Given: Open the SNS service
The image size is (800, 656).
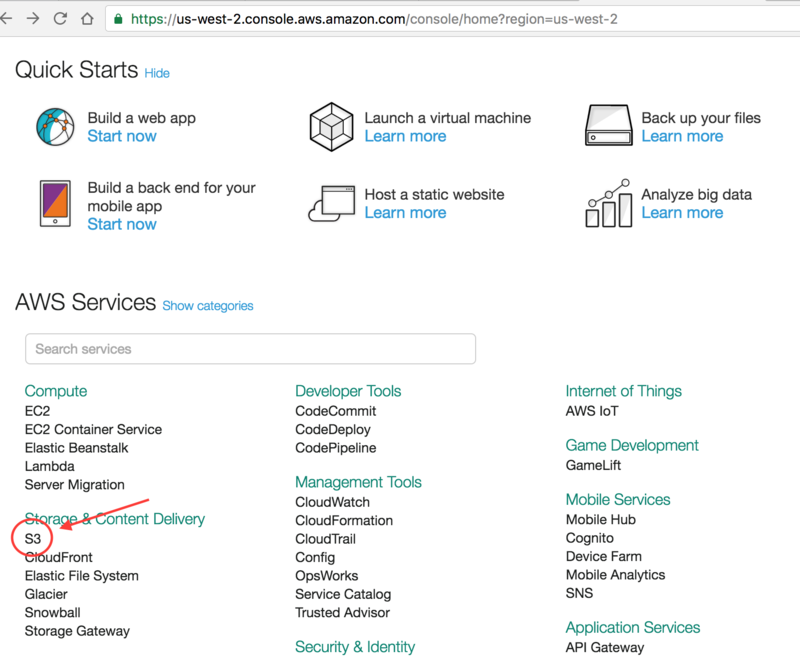Looking at the screenshot, I should pyautogui.click(x=579, y=593).
